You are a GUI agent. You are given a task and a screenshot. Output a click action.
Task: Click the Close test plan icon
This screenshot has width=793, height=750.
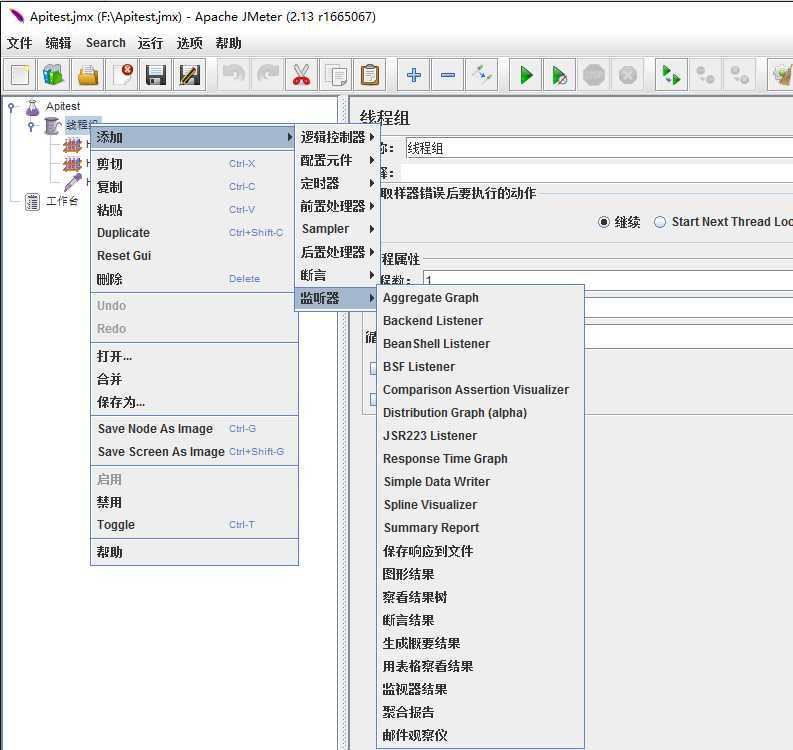(x=122, y=75)
